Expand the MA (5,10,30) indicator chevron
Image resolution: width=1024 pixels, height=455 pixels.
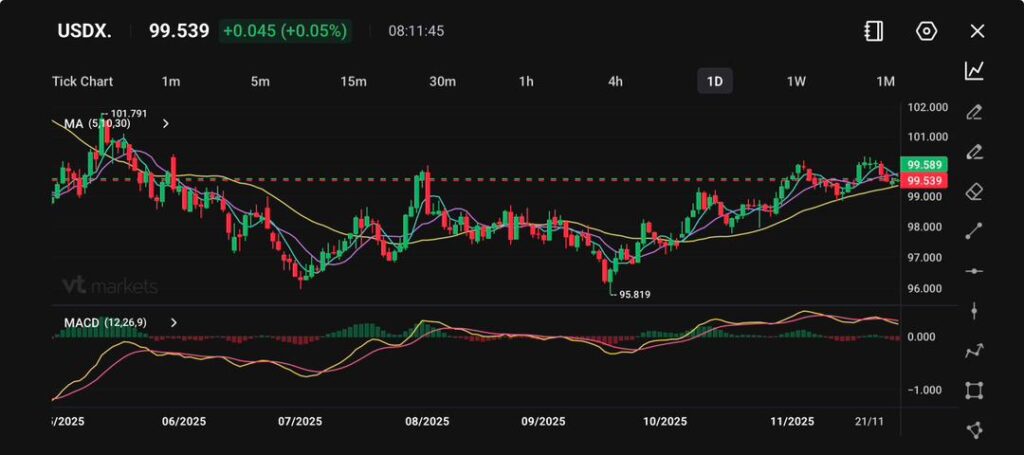pos(166,124)
